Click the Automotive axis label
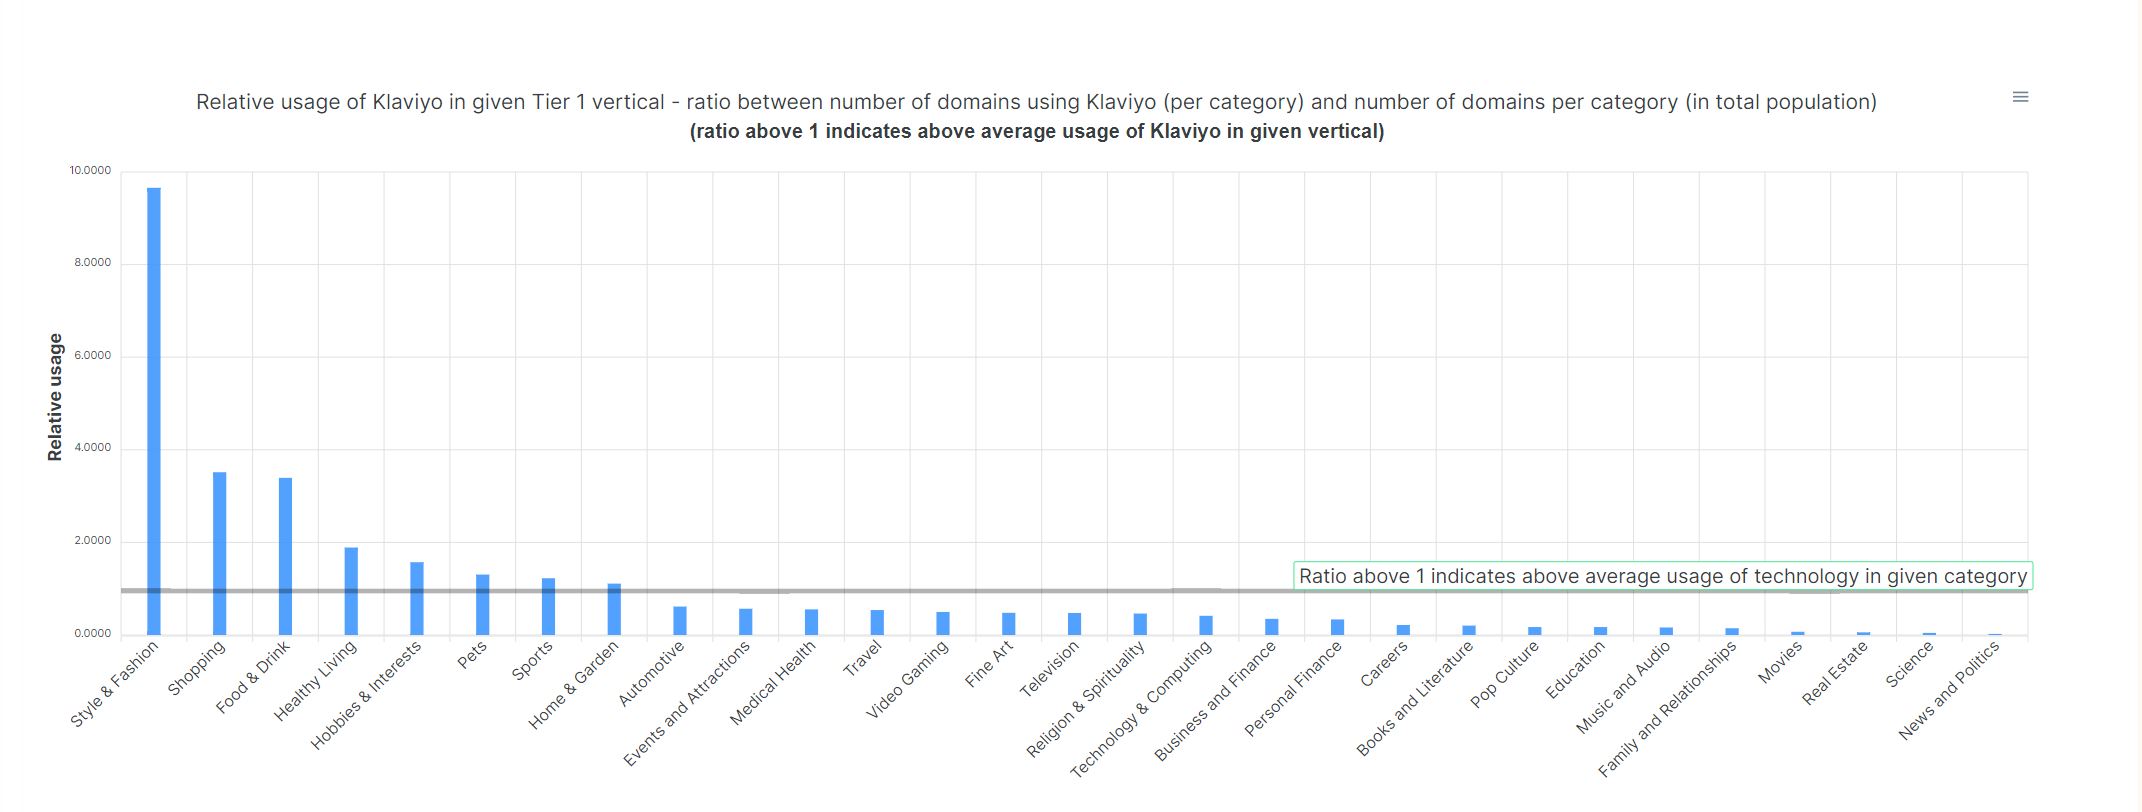This screenshot has width=2142, height=812. pyautogui.click(x=651, y=674)
